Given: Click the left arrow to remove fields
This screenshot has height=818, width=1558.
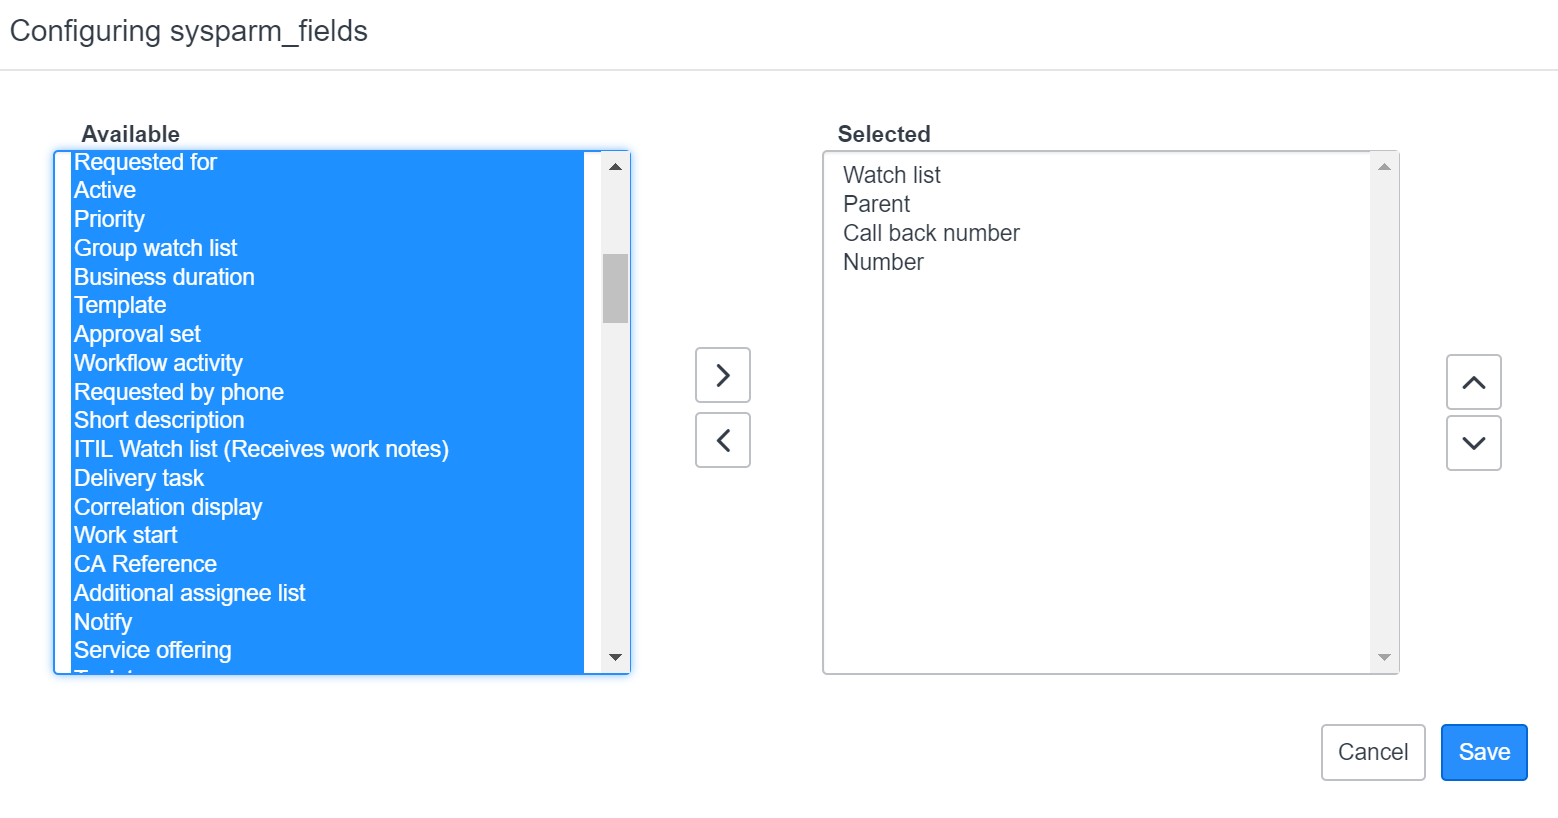Looking at the screenshot, I should tap(722, 440).
